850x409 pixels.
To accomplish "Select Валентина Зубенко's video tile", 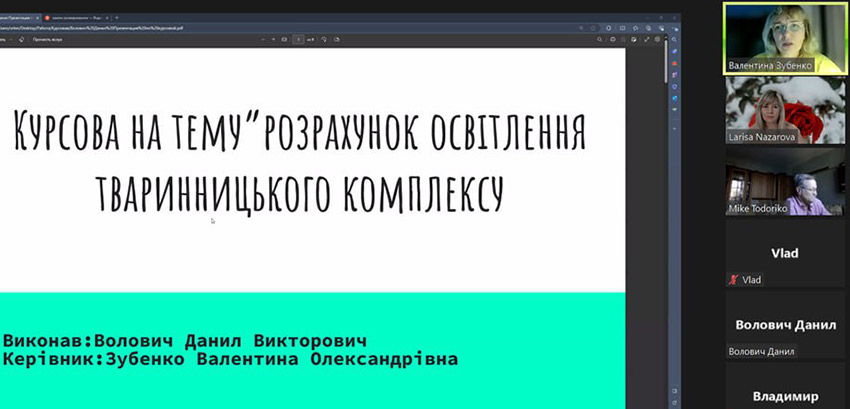I will 786,38.
